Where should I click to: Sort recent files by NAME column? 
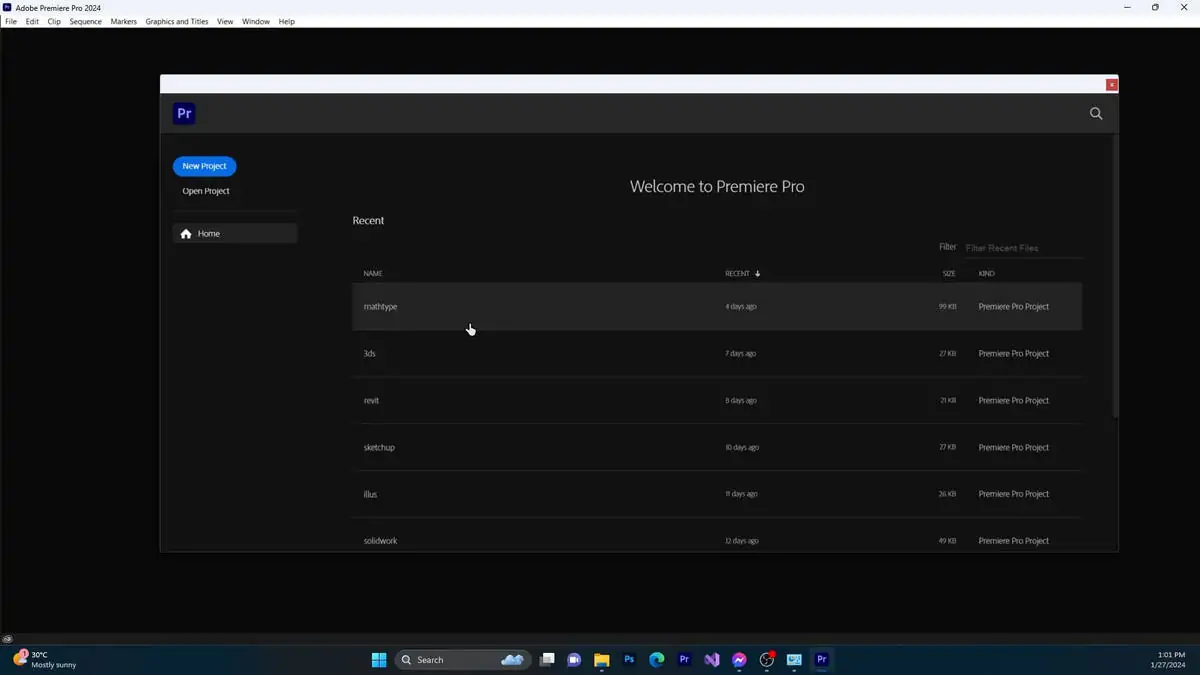pyautogui.click(x=373, y=274)
